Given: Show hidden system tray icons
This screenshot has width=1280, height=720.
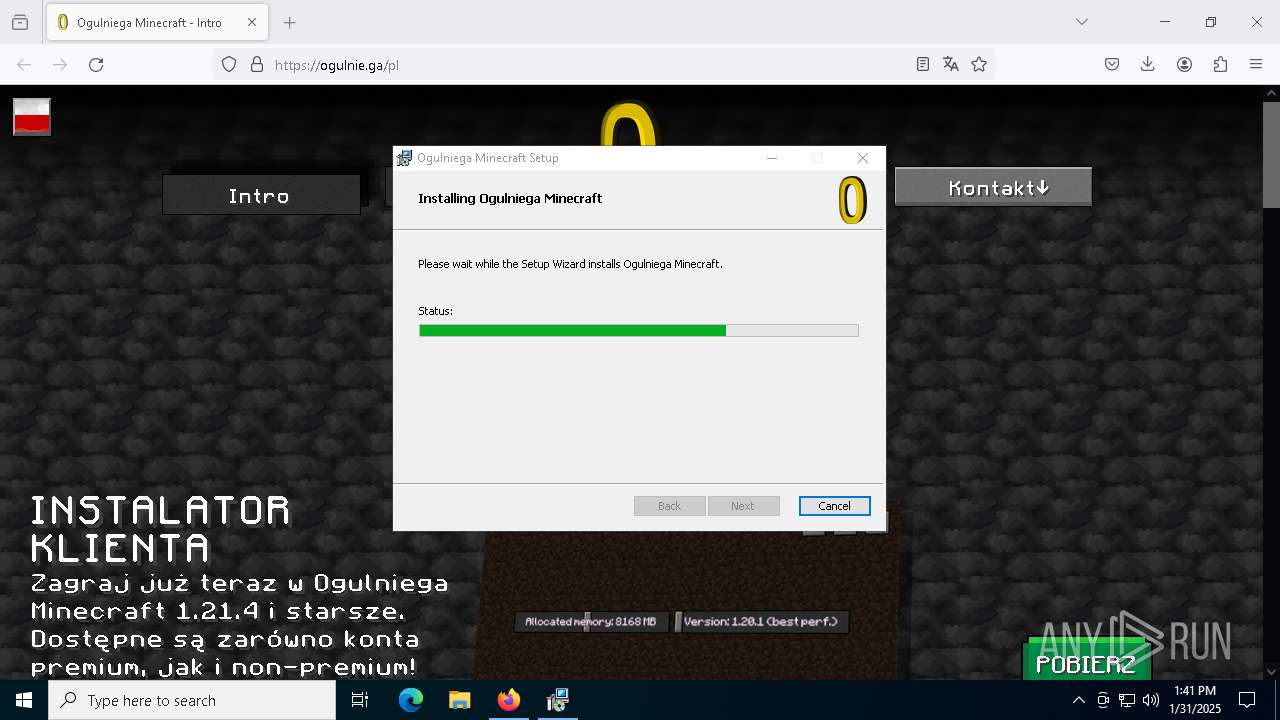Looking at the screenshot, I should click(x=1078, y=700).
